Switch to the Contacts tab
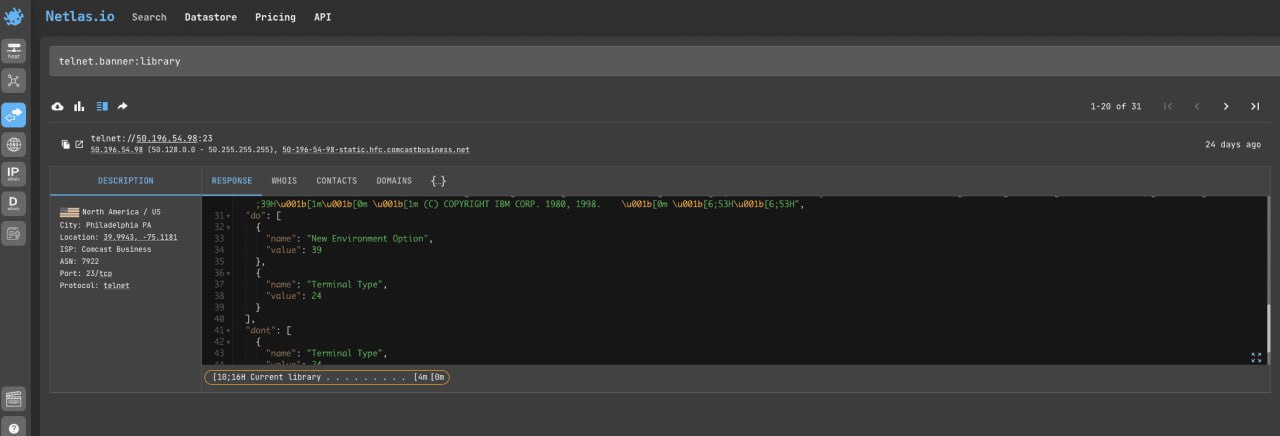1280x436 pixels. 336,181
